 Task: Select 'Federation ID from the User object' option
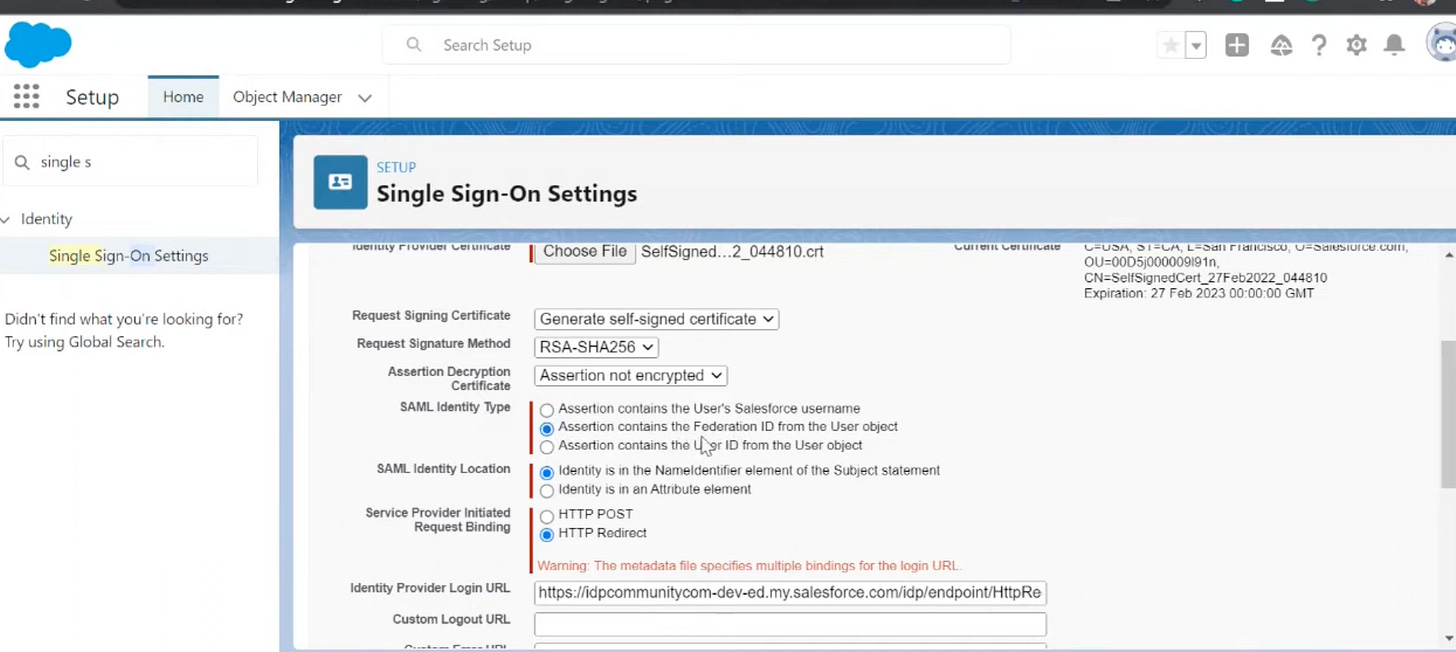pyautogui.click(x=546, y=428)
